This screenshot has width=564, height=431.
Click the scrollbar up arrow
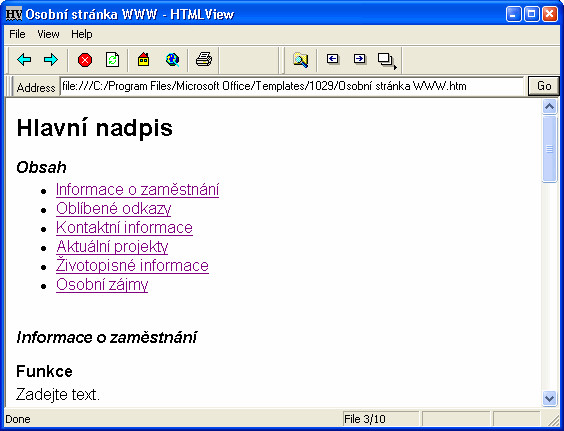pos(549,106)
